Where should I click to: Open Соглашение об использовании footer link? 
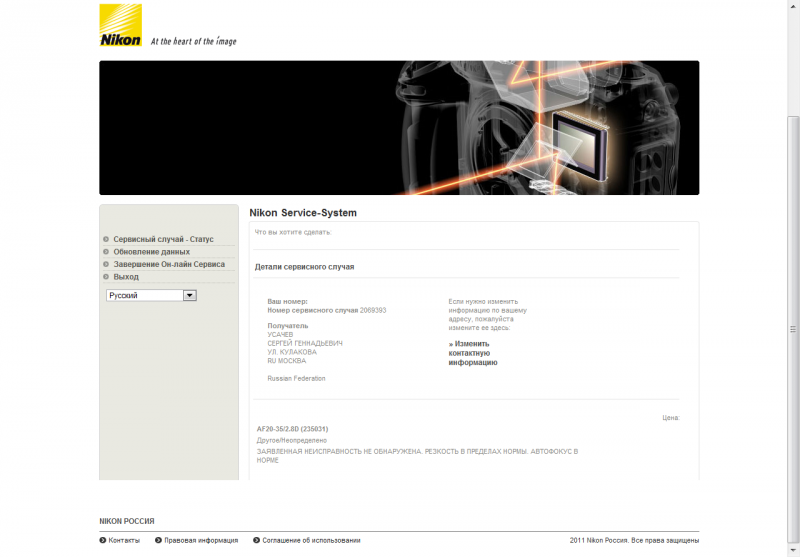[311, 540]
